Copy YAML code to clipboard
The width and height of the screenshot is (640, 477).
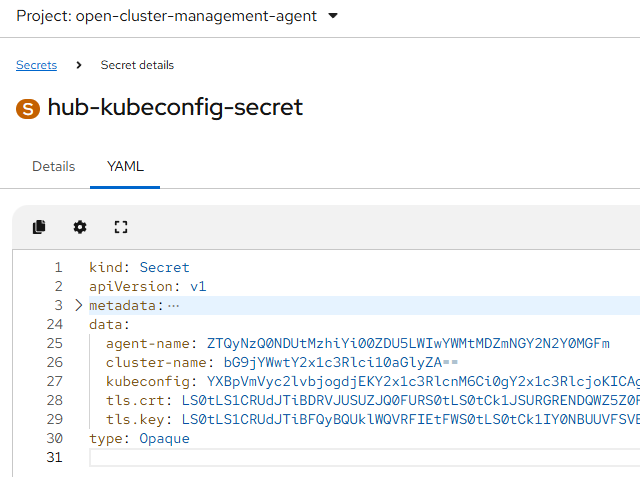click(39, 227)
